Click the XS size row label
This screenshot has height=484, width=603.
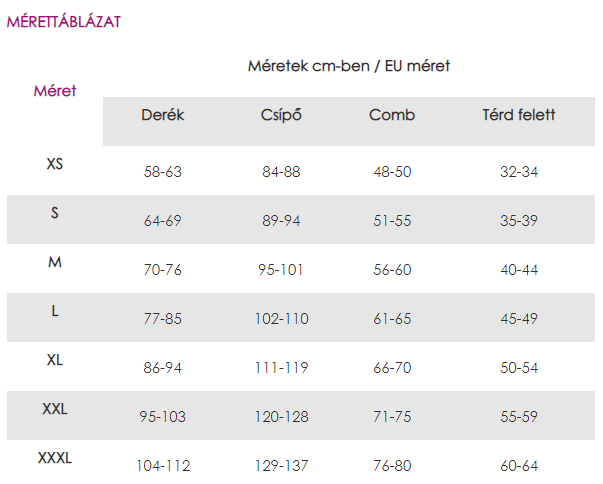pos(55,164)
